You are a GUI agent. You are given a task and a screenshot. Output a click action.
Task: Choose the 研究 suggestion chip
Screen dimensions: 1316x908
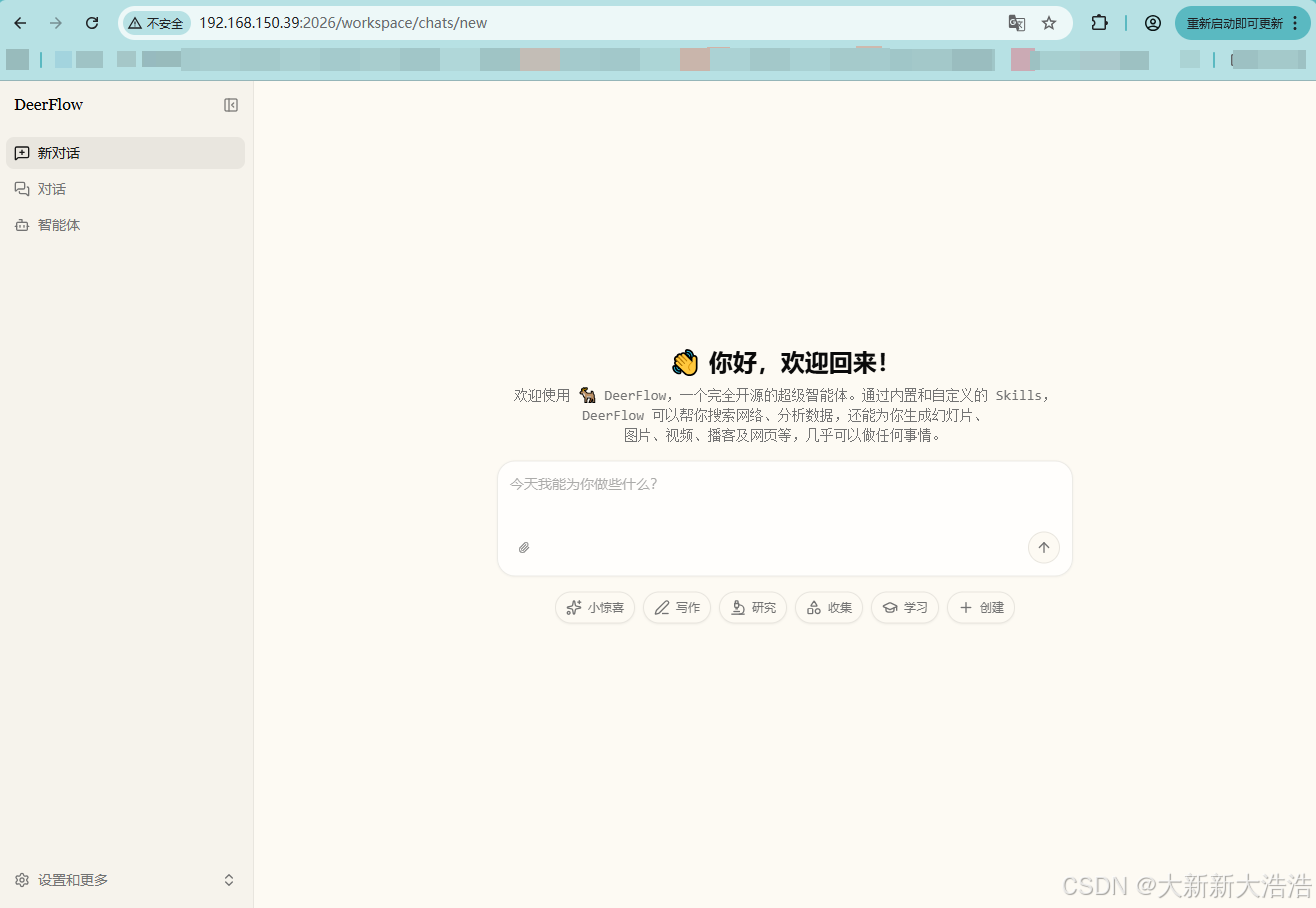pos(753,607)
